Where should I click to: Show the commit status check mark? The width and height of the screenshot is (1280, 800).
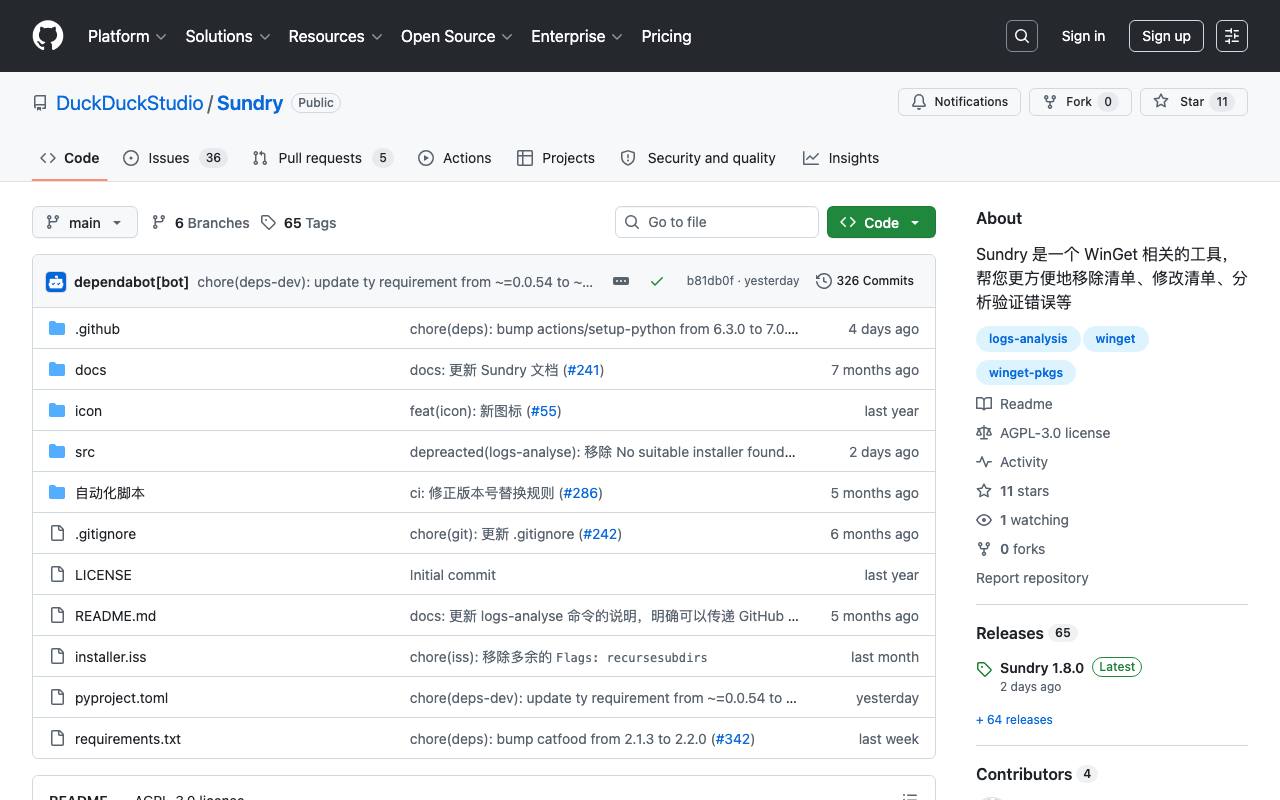pos(657,281)
